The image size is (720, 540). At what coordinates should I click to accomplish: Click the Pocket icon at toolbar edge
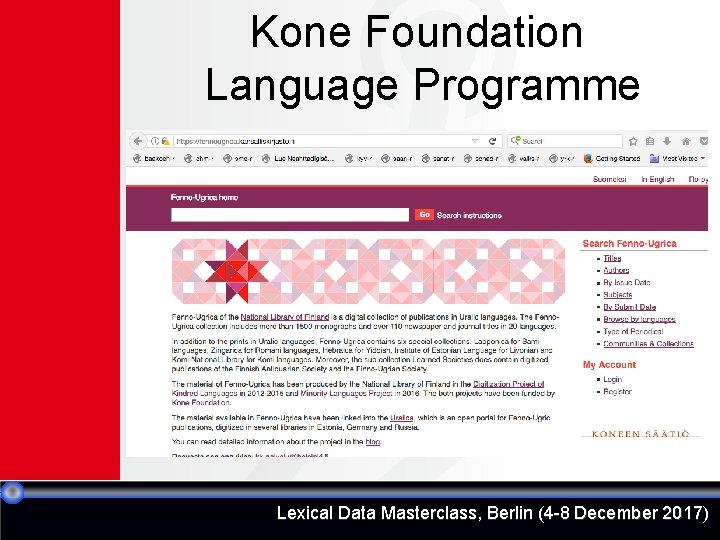click(x=703, y=141)
